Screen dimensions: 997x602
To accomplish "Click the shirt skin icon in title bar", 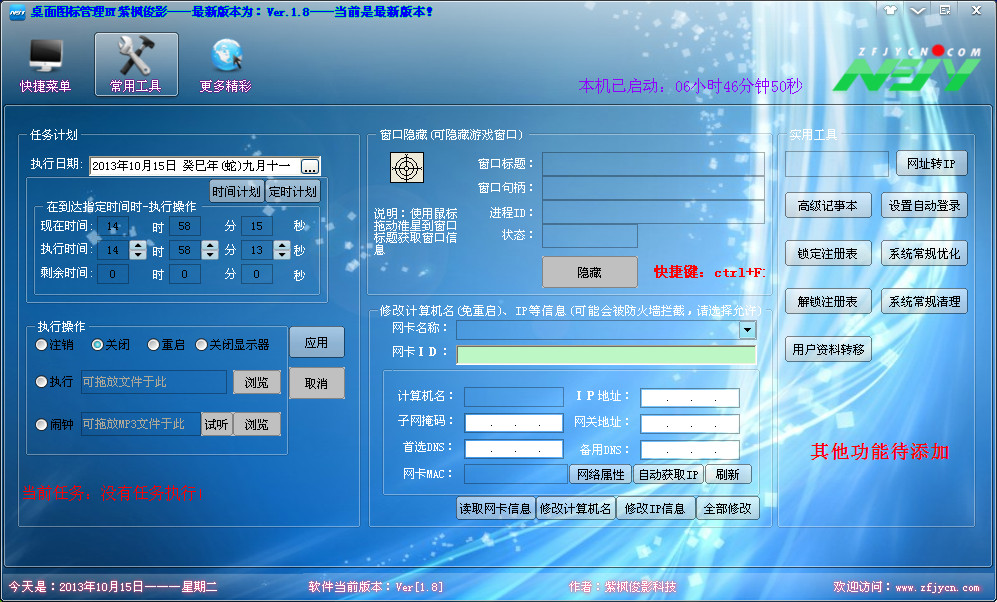I will coord(891,10).
